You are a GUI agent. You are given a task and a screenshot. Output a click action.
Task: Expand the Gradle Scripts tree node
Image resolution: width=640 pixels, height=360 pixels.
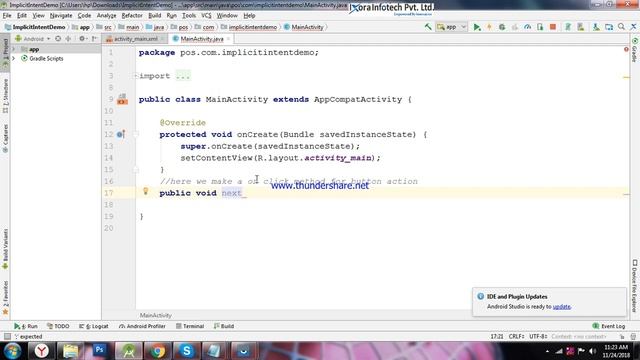(x=13, y=58)
